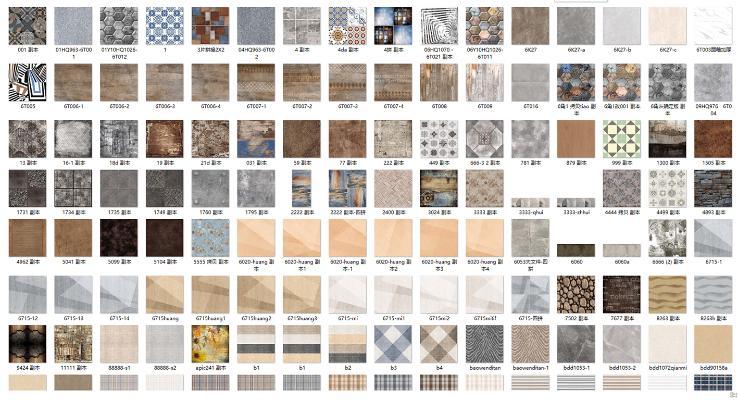Click the '5424 副本' dark ornamental thumbnail

click(x=27, y=344)
